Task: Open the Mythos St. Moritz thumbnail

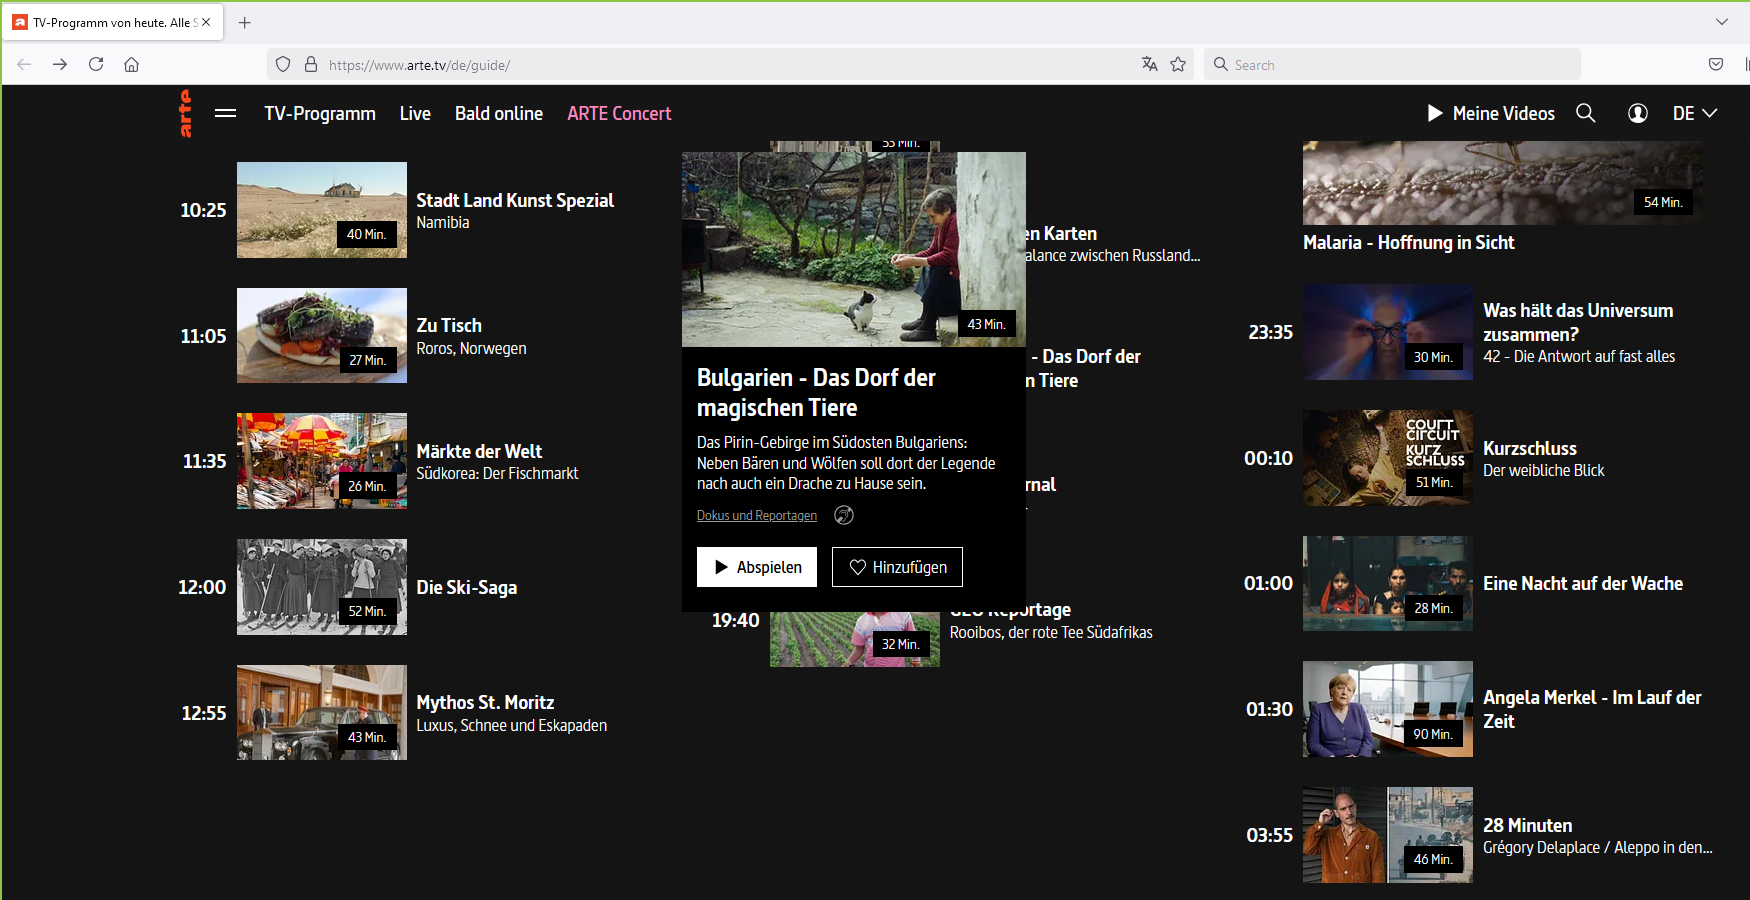Action: [x=322, y=713]
